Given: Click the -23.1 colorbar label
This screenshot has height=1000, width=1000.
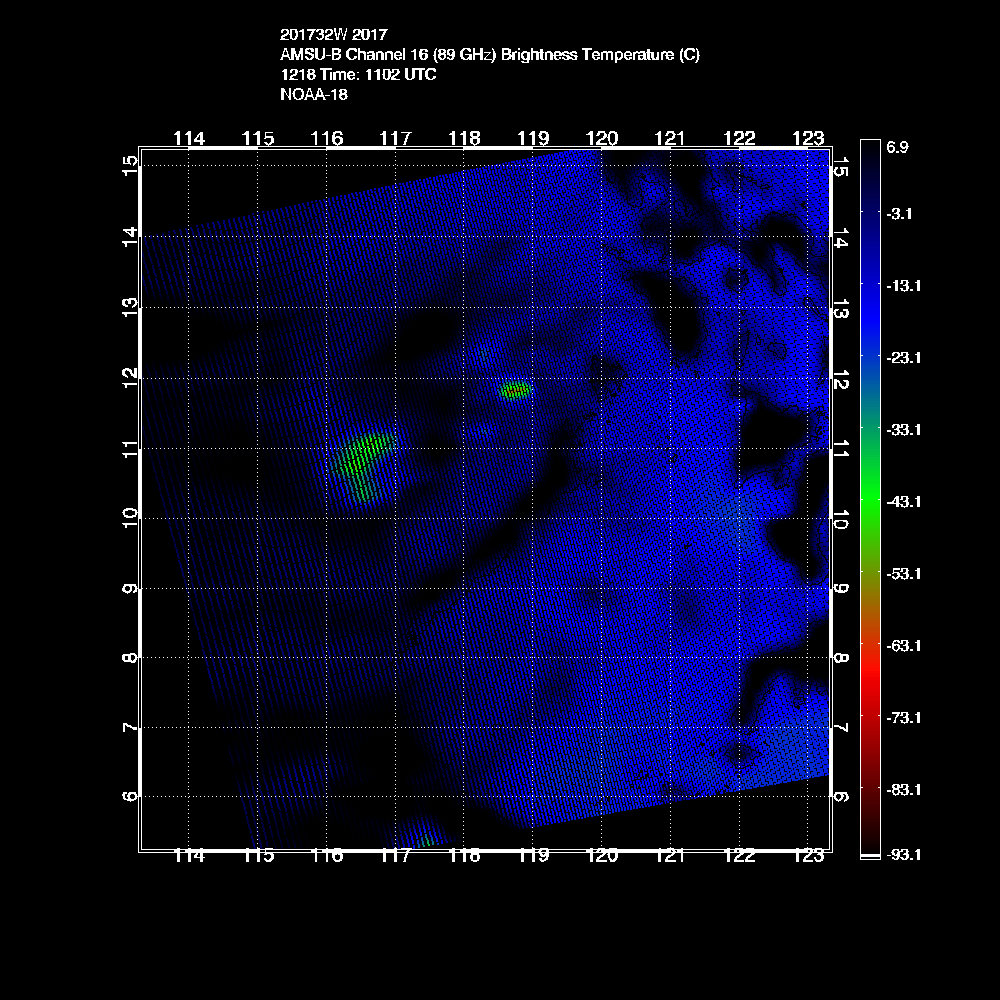Looking at the screenshot, I should click(x=903, y=358).
